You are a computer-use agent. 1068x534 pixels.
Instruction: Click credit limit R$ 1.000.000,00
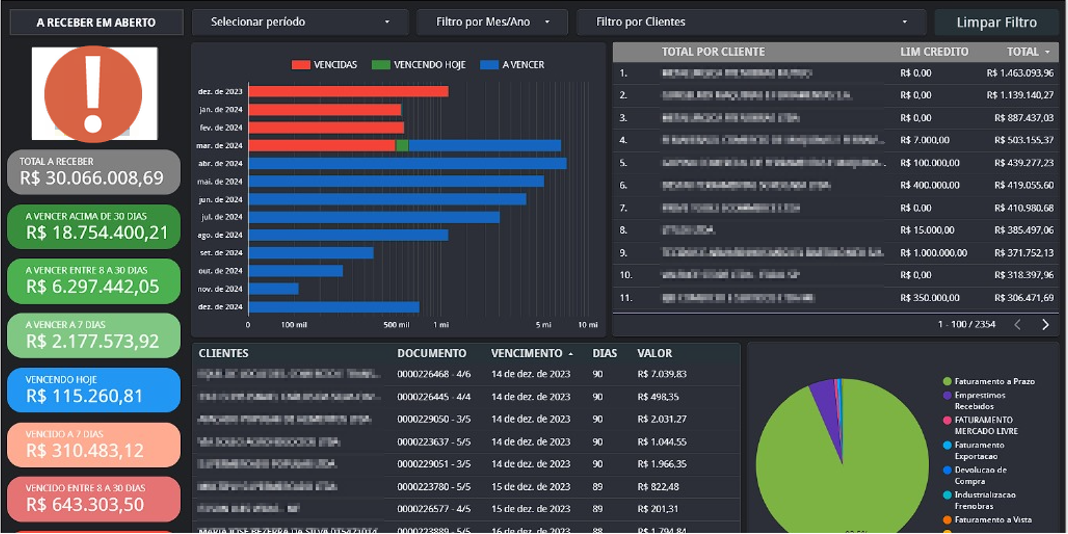tap(933, 253)
